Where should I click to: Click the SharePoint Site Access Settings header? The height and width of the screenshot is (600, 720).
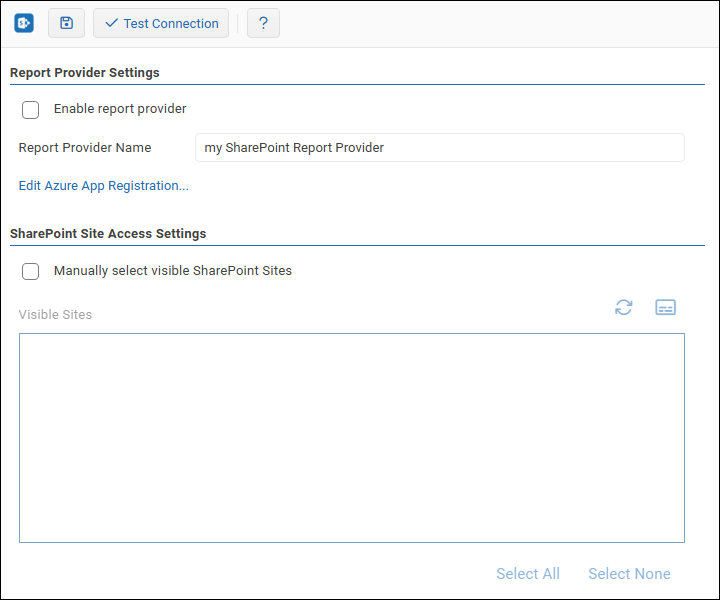[108, 234]
